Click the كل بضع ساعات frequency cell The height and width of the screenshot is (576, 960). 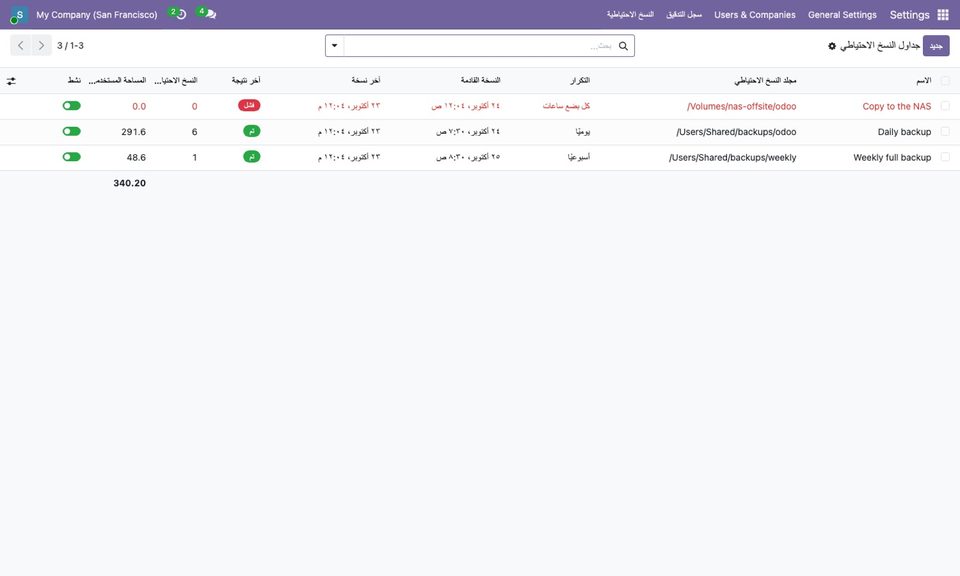tap(566, 106)
